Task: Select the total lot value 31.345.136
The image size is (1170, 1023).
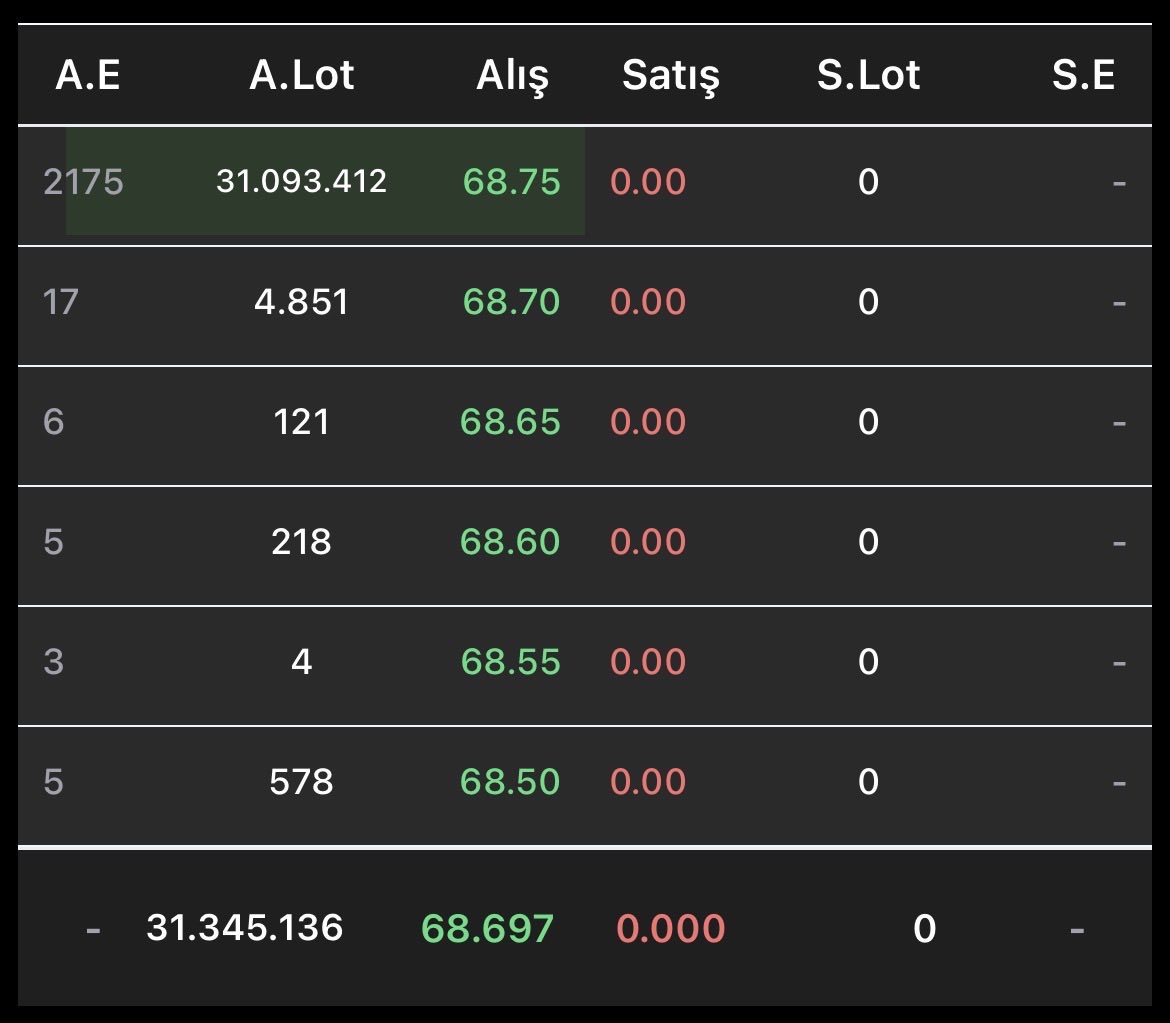Action: (244, 928)
